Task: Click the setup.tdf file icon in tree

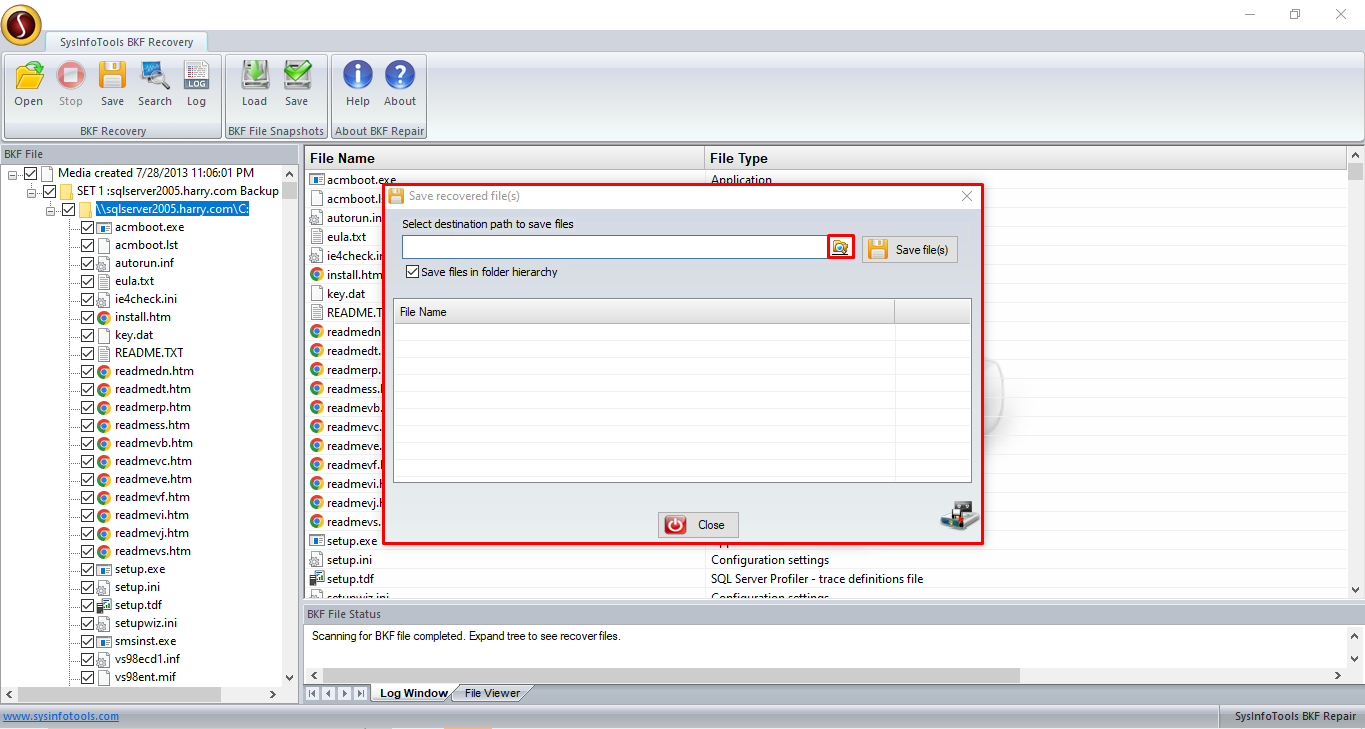Action: pos(104,605)
